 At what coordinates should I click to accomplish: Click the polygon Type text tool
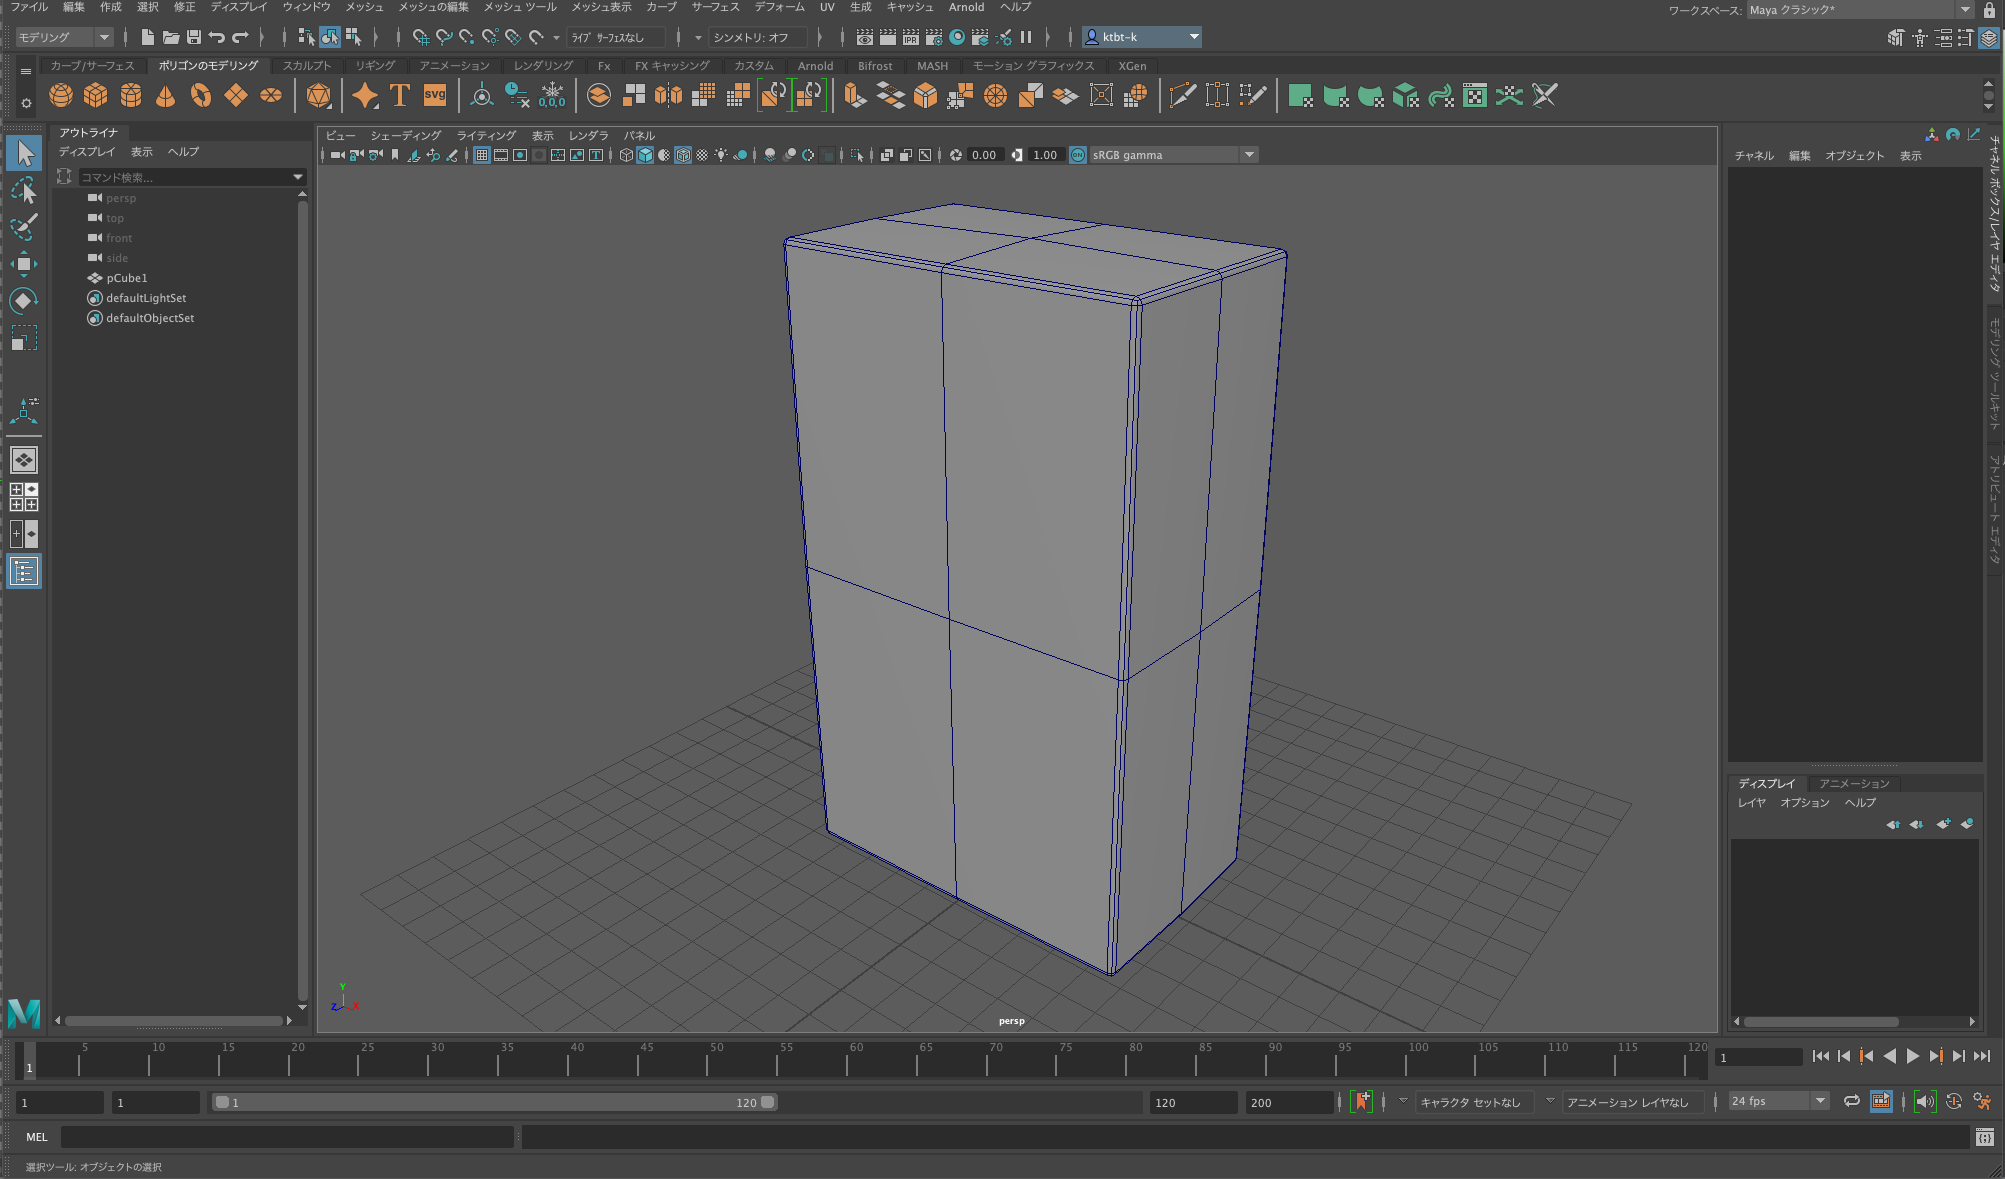coord(400,96)
